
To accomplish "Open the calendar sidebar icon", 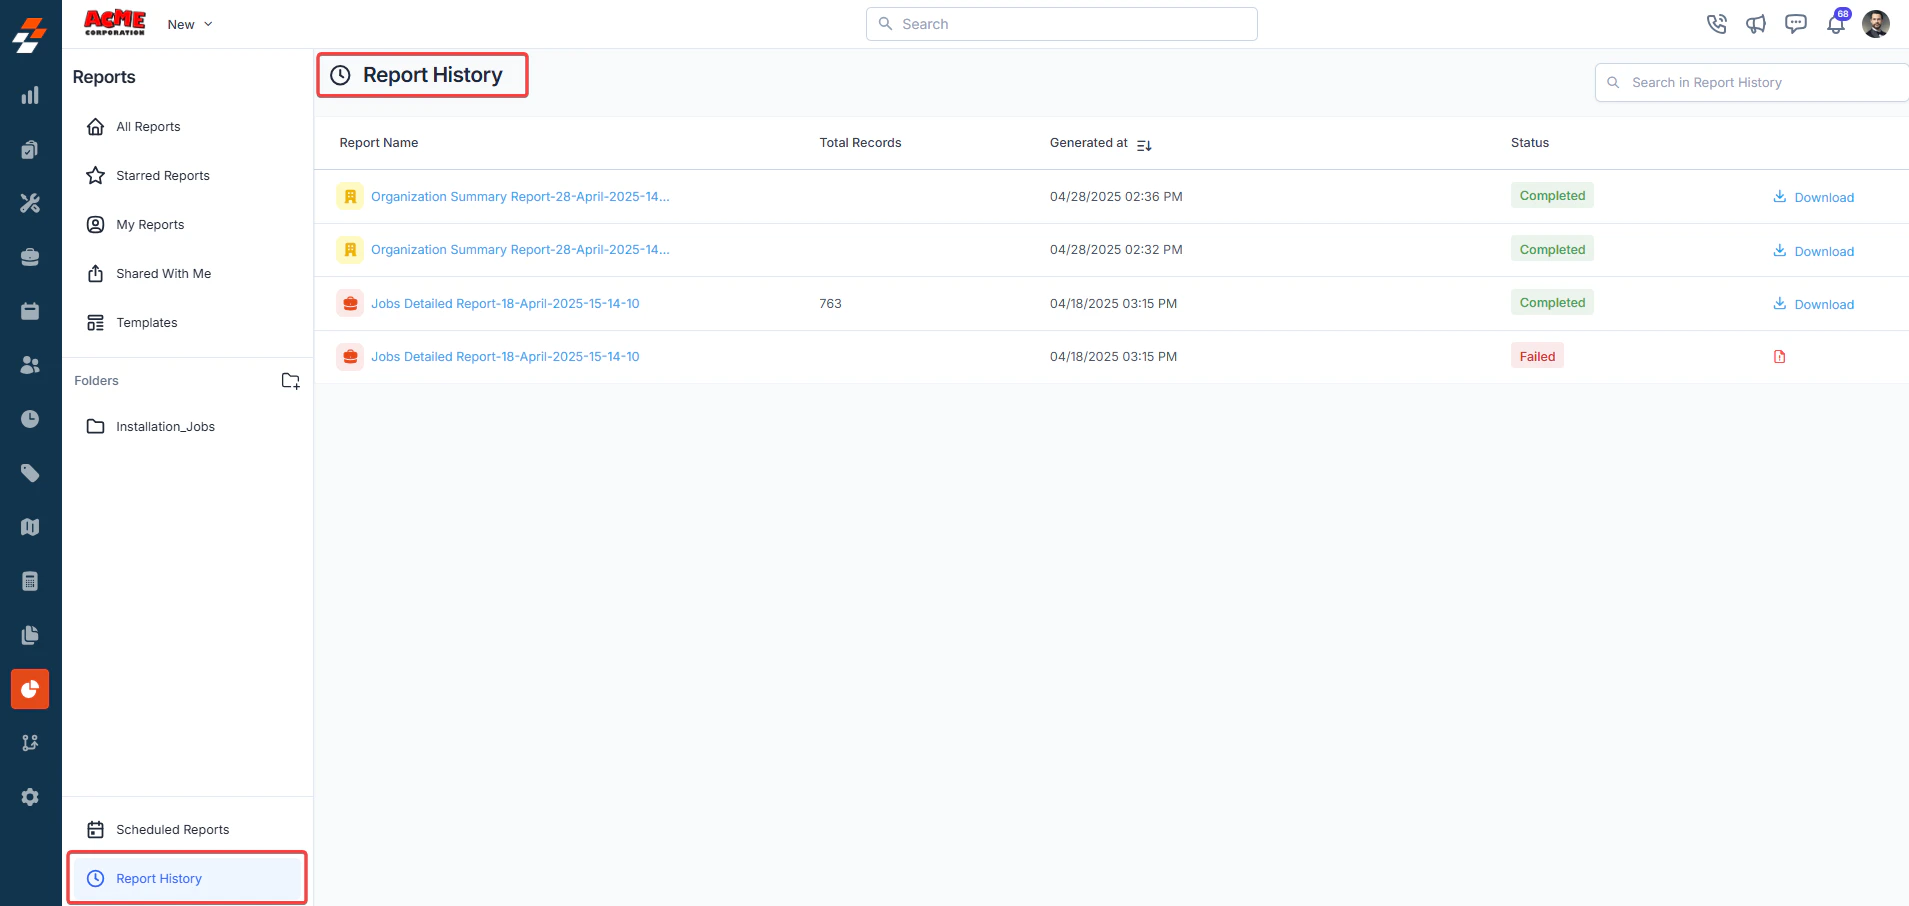I will click(x=30, y=311).
